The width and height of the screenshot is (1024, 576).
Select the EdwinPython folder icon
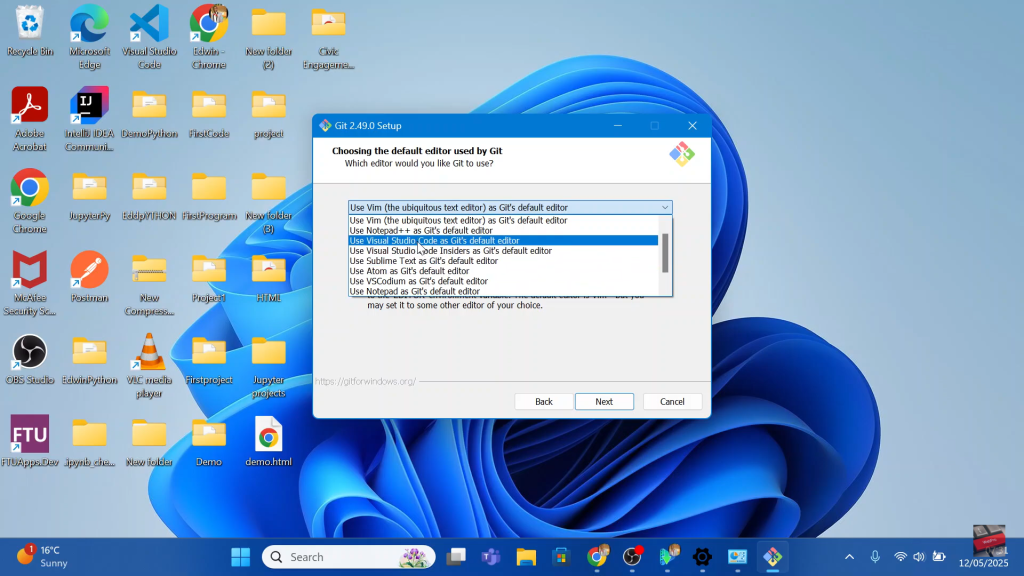point(89,360)
